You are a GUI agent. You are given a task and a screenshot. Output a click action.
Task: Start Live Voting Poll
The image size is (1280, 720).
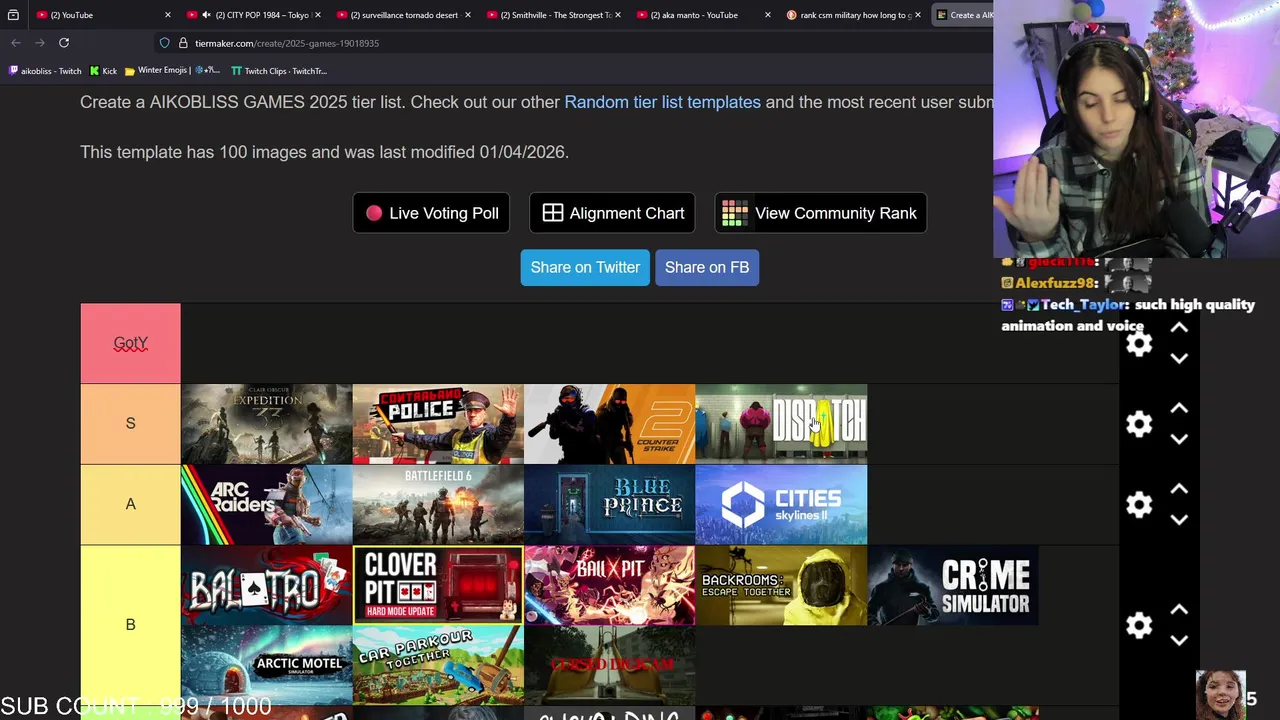tap(431, 213)
